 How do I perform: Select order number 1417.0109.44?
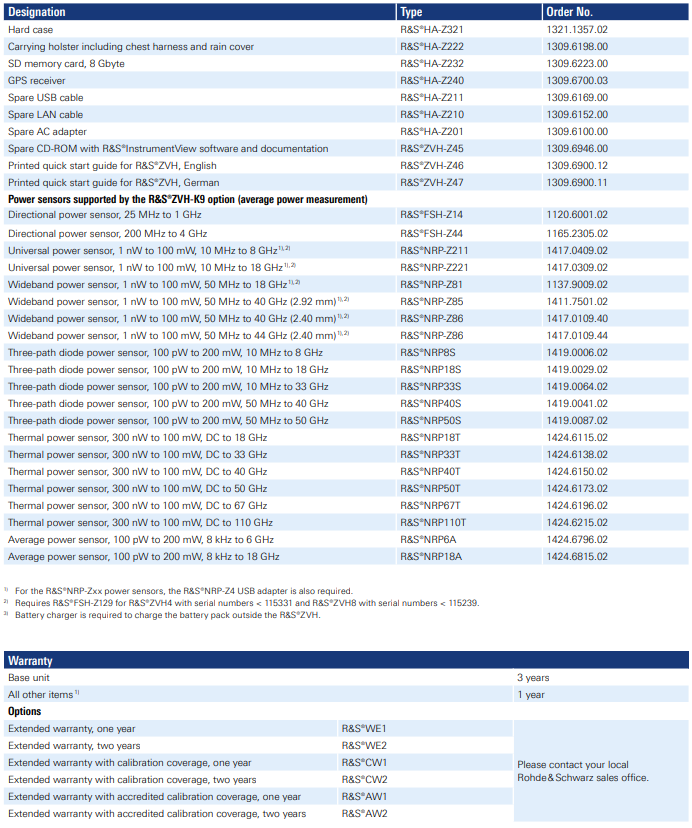pyautogui.click(x=577, y=335)
